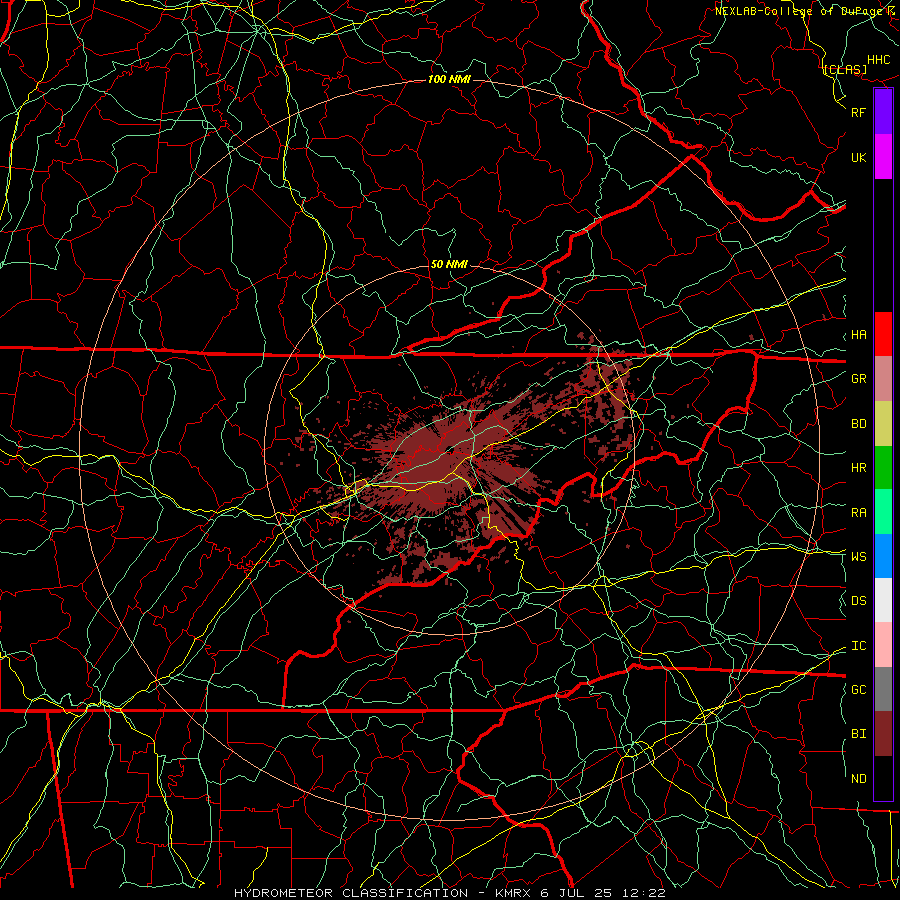Click the BD yellow-olive legend swatch

coord(883,423)
